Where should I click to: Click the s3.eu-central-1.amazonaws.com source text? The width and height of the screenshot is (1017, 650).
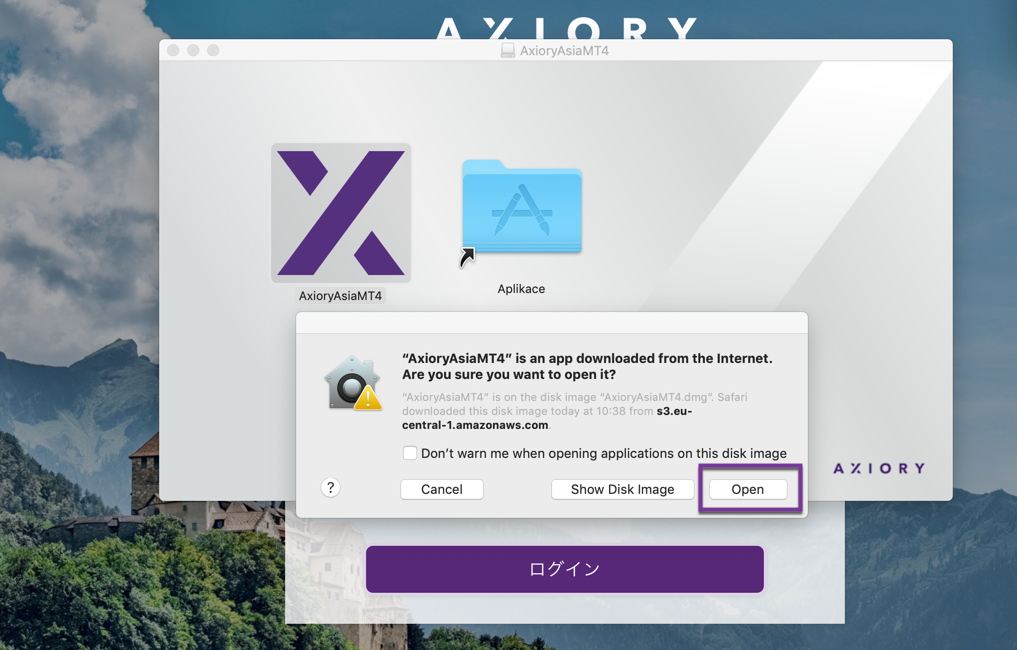(547, 418)
